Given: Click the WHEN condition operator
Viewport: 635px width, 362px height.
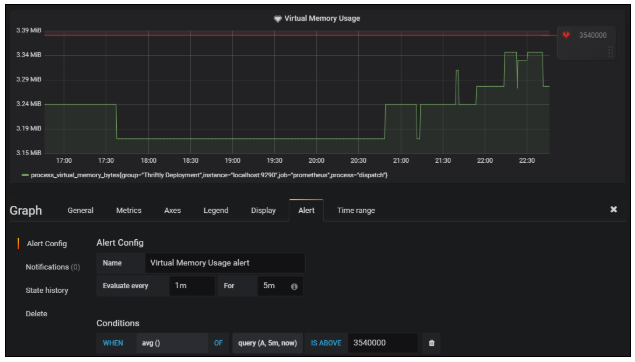Looking at the screenshot, I should (x=113, y=343).
